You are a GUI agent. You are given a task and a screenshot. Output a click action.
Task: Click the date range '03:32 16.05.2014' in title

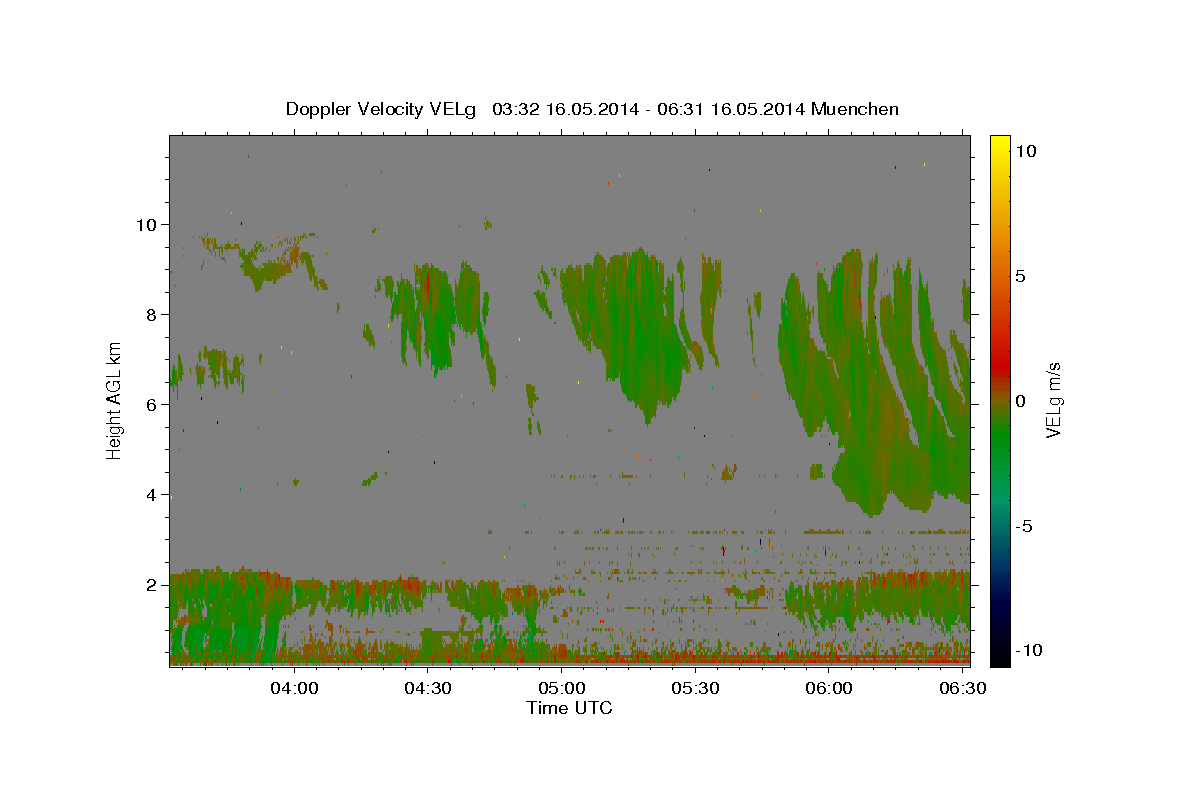click(566, 109)
